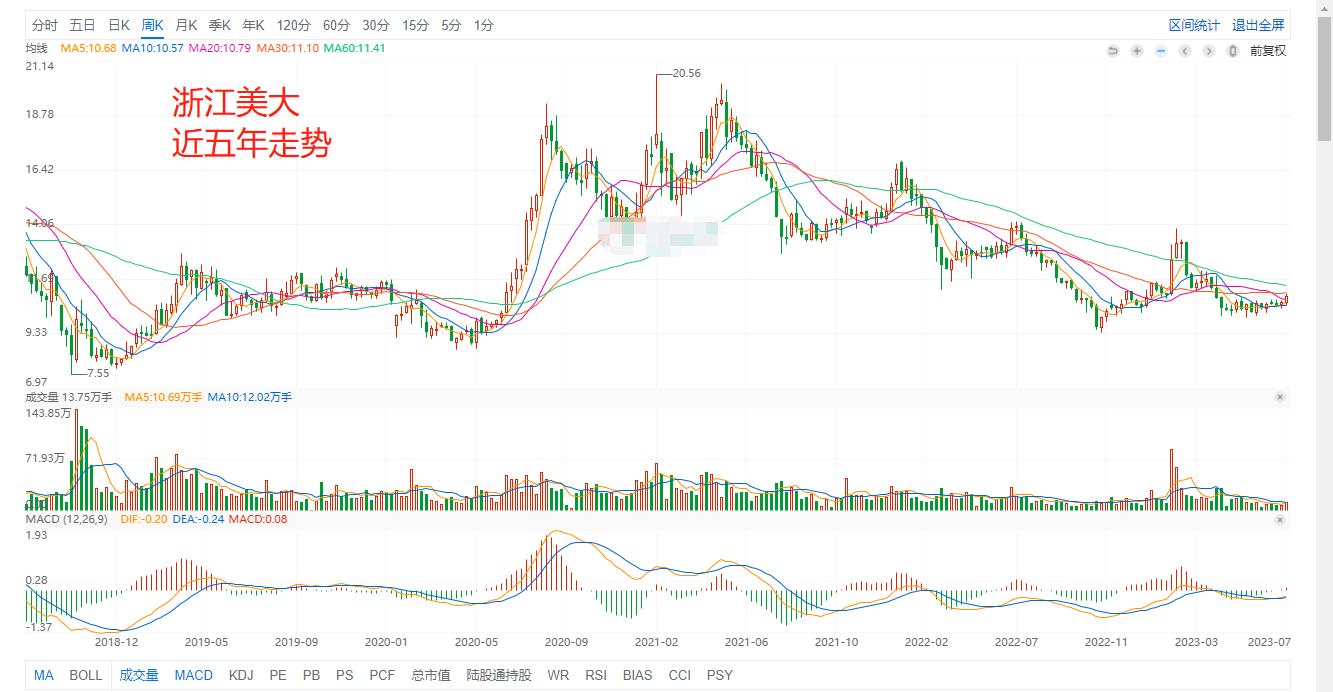Close the MACD indicator panel
Viewport: 1333px width, 692px height.
point(1280,521)
